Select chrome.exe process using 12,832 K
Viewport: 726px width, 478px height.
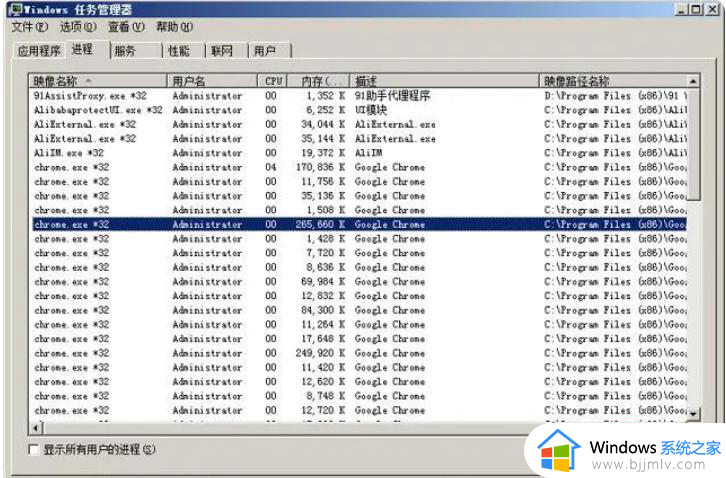[359, 296]
